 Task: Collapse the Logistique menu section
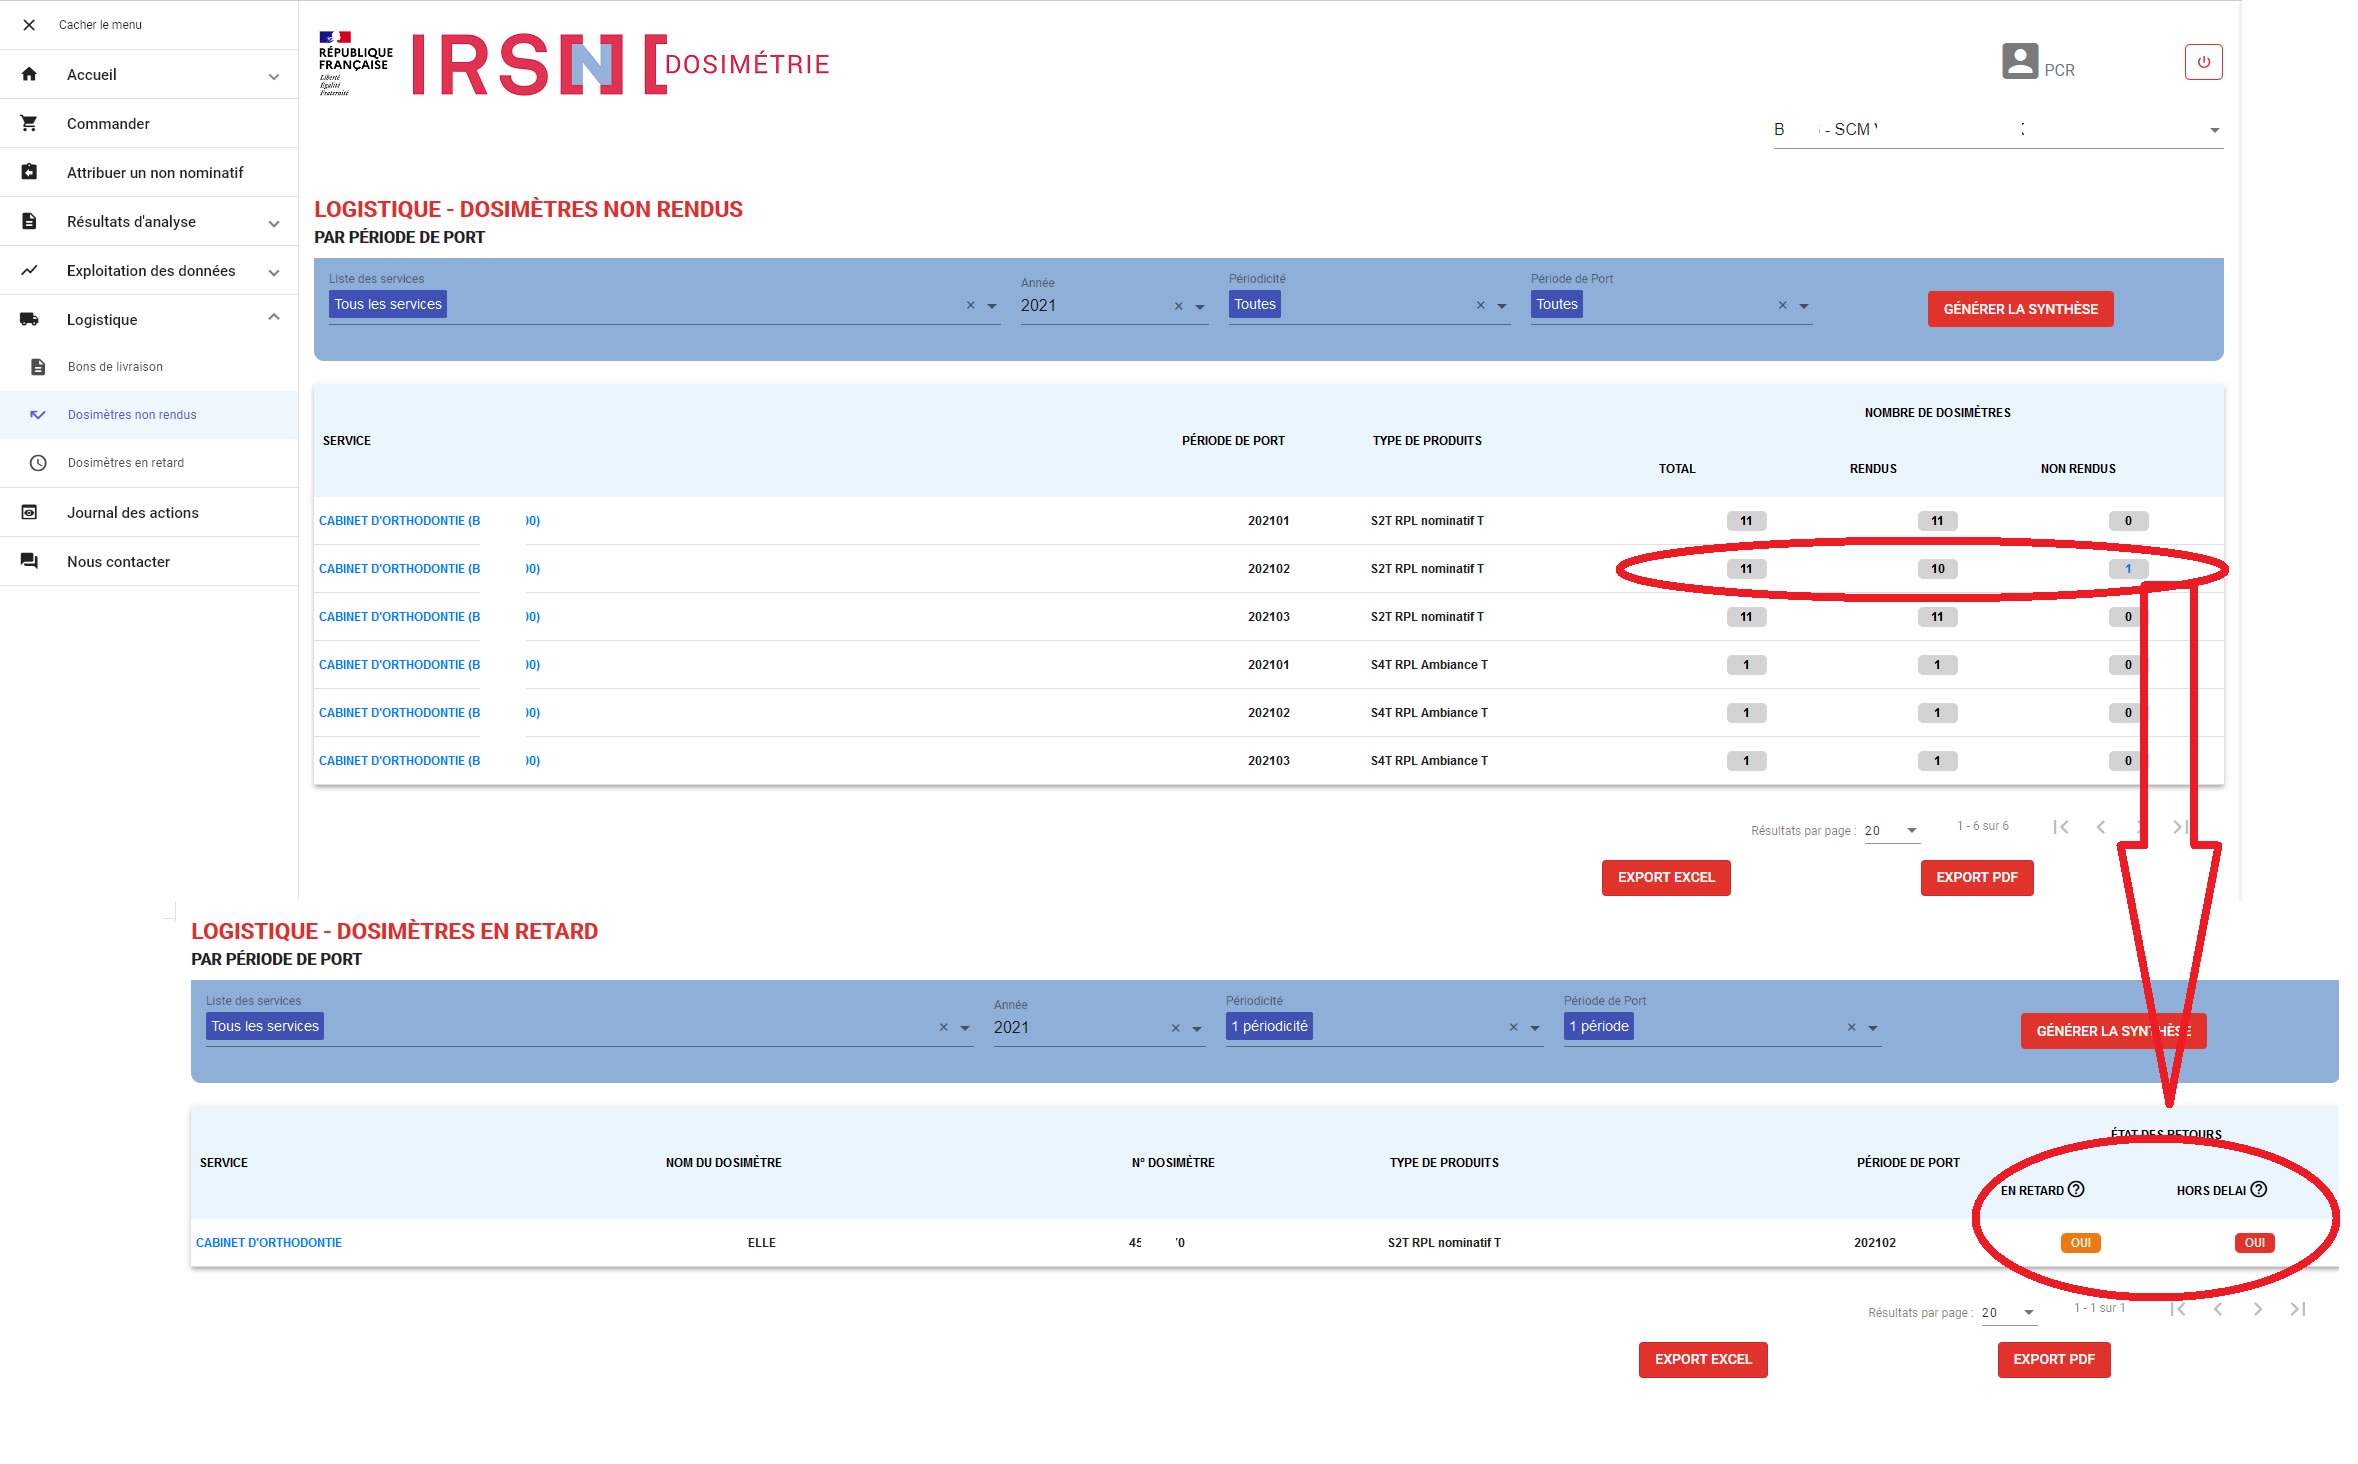[x=274, y=318]
